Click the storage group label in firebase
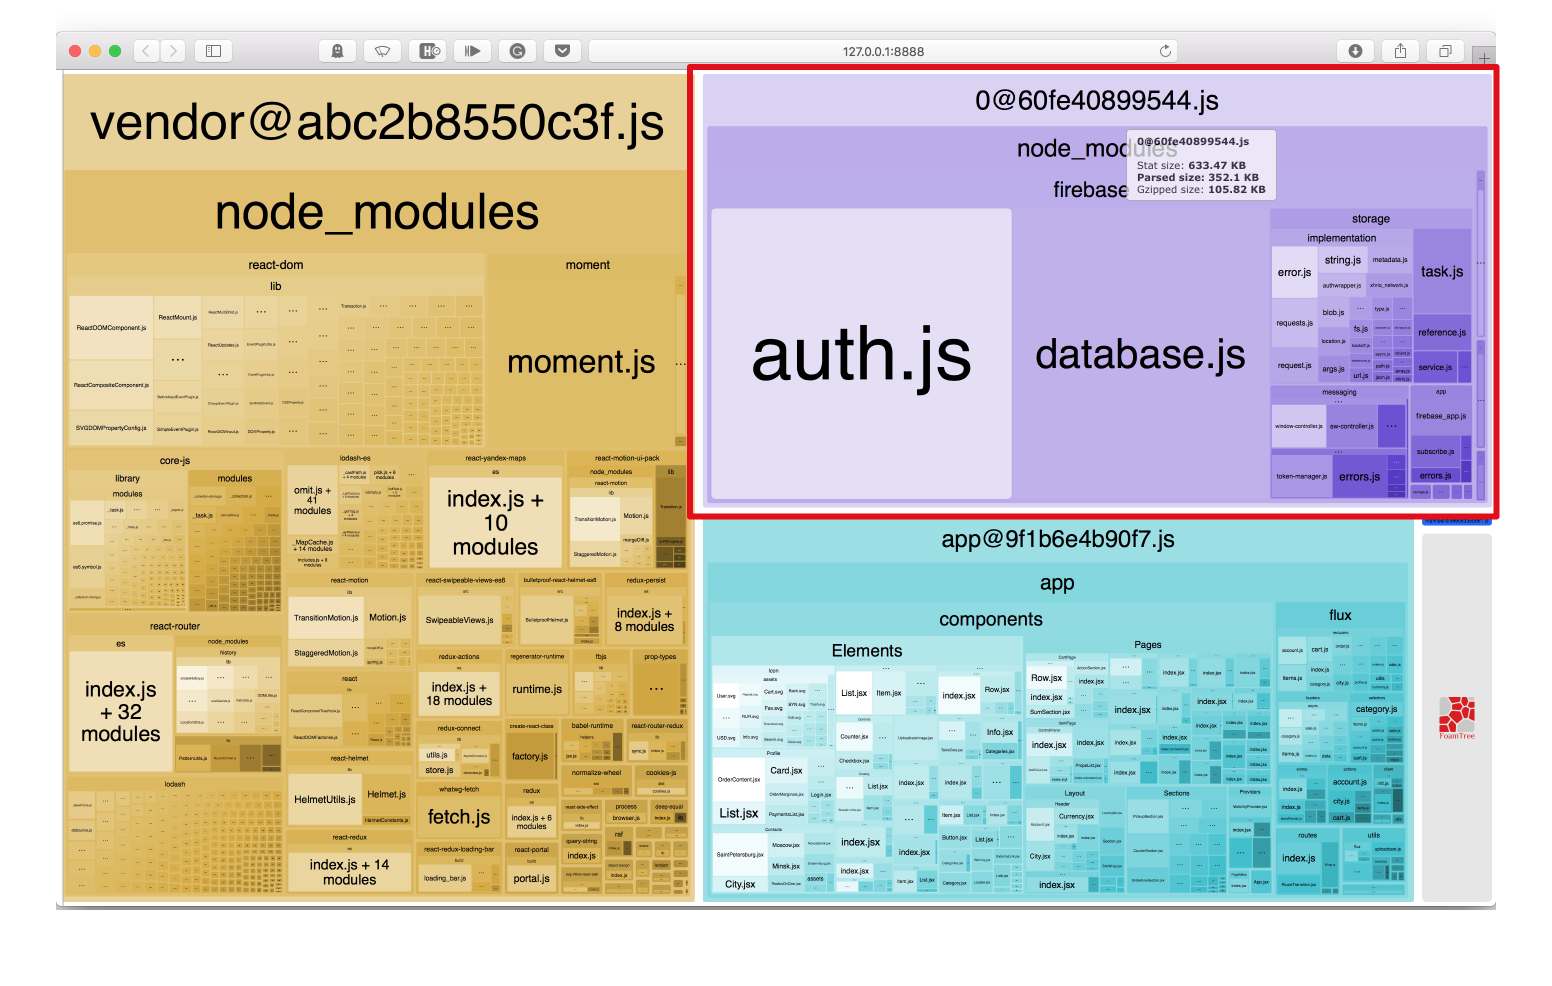The image size is (1552, 986). click(x=1370, y=219)
